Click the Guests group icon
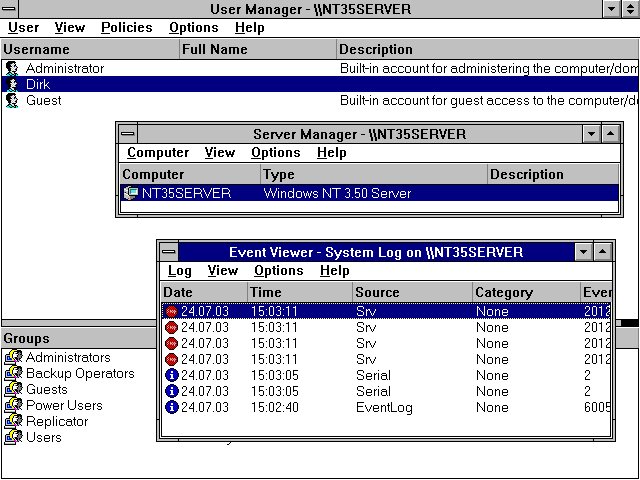Screen dimensions: 640x480 point(13,389)
